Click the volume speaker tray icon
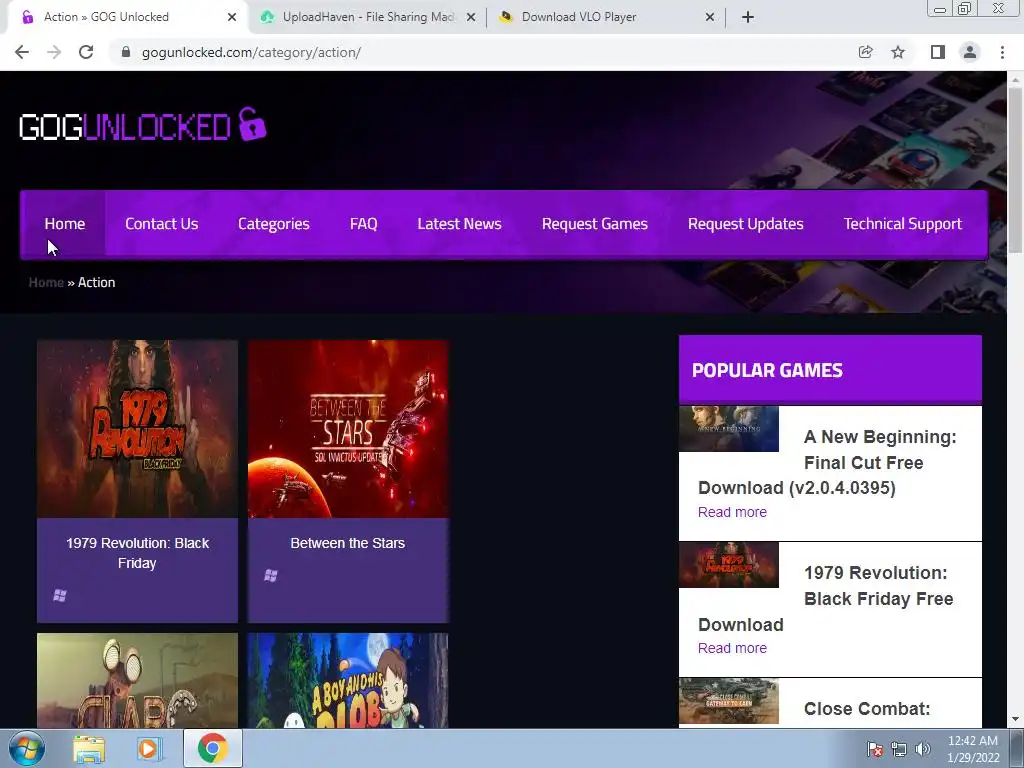This screenshot has width=1024, height=768. click(x=923, y=749)
